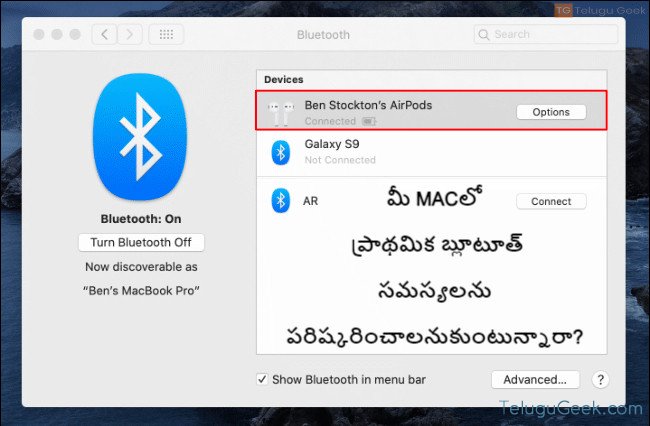Click the Galaxy S9 Bluetooth icon
Viewport: 650px width, 426px height.
click(x=281, y=152)
